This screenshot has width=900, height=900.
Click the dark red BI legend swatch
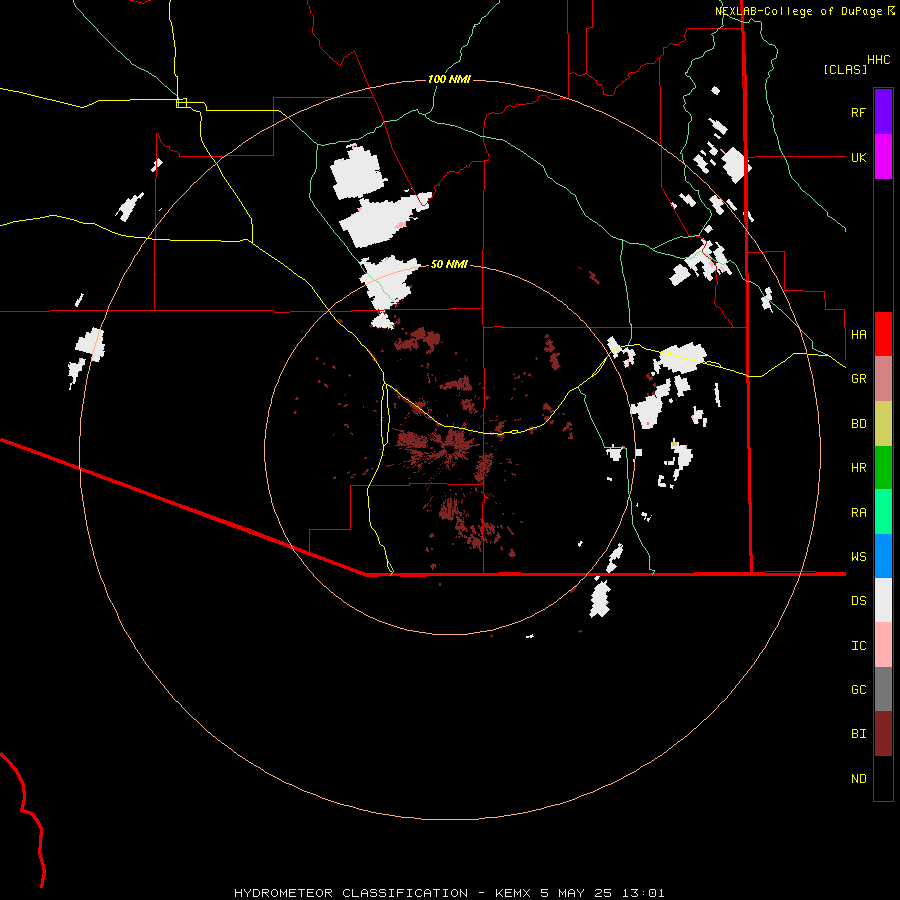pos(883,734)
